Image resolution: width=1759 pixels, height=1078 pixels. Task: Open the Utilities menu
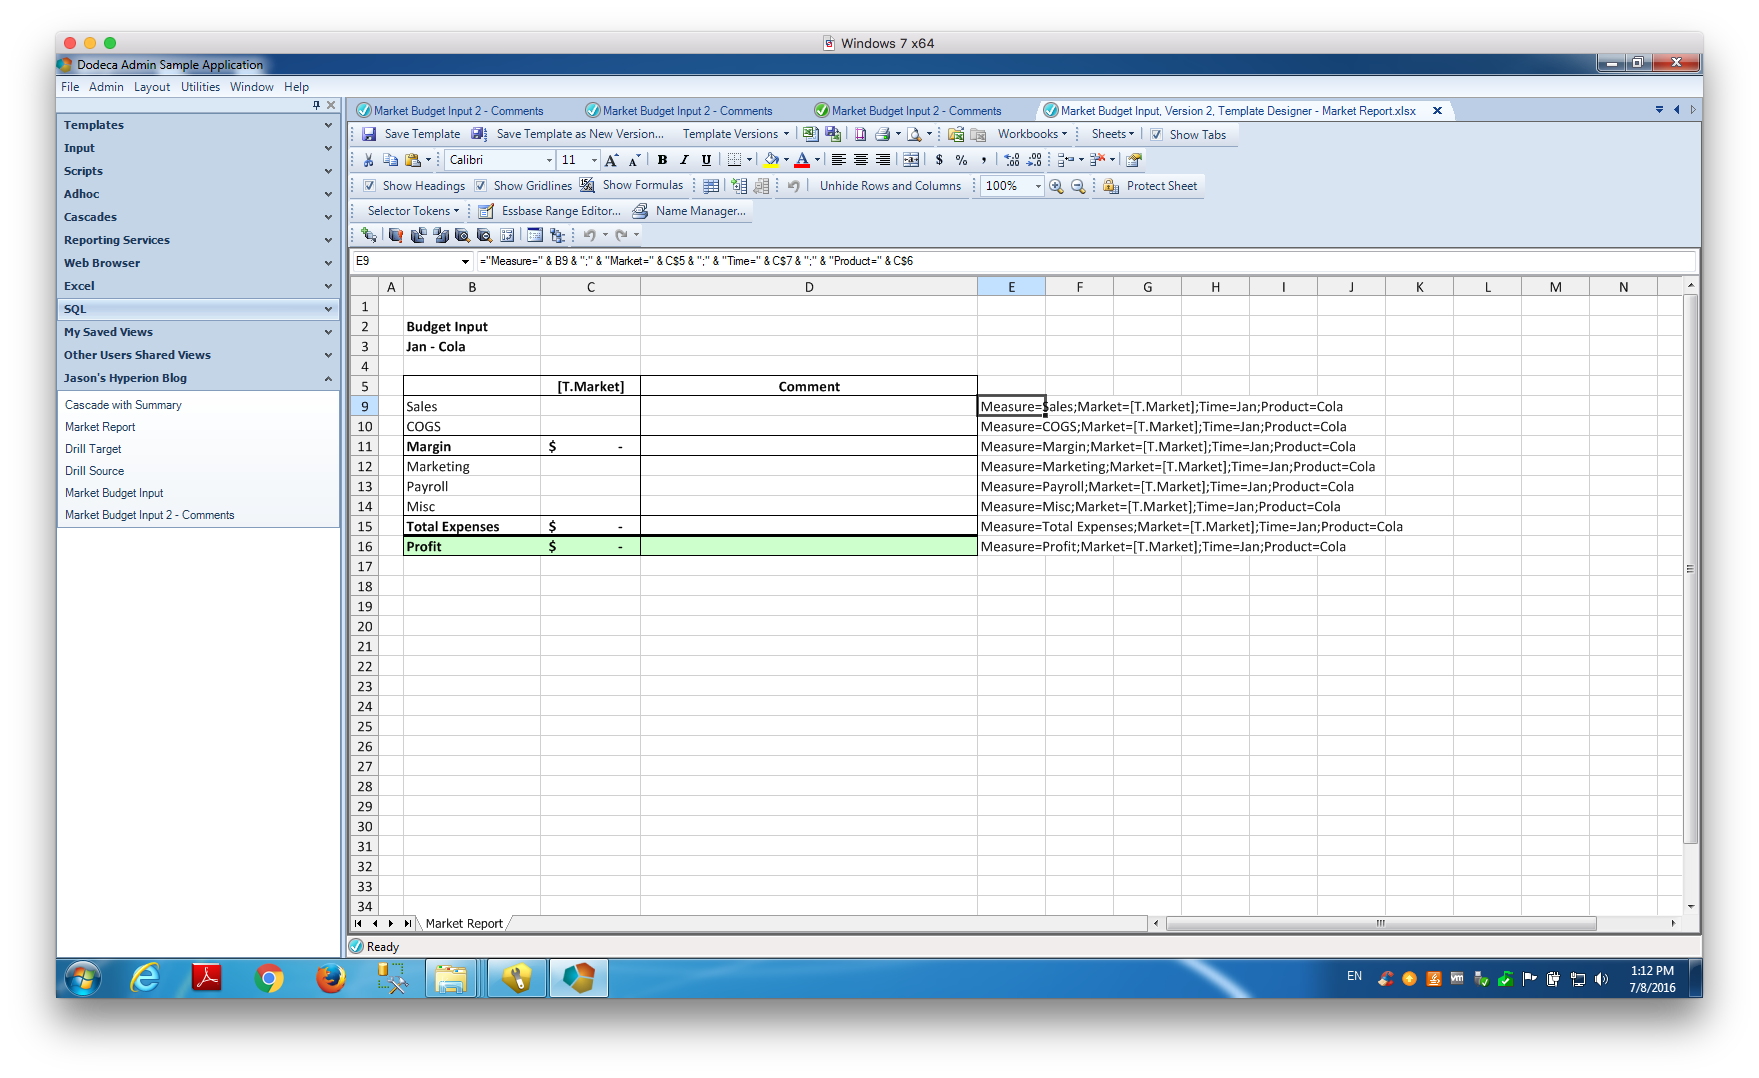point(200,87)
